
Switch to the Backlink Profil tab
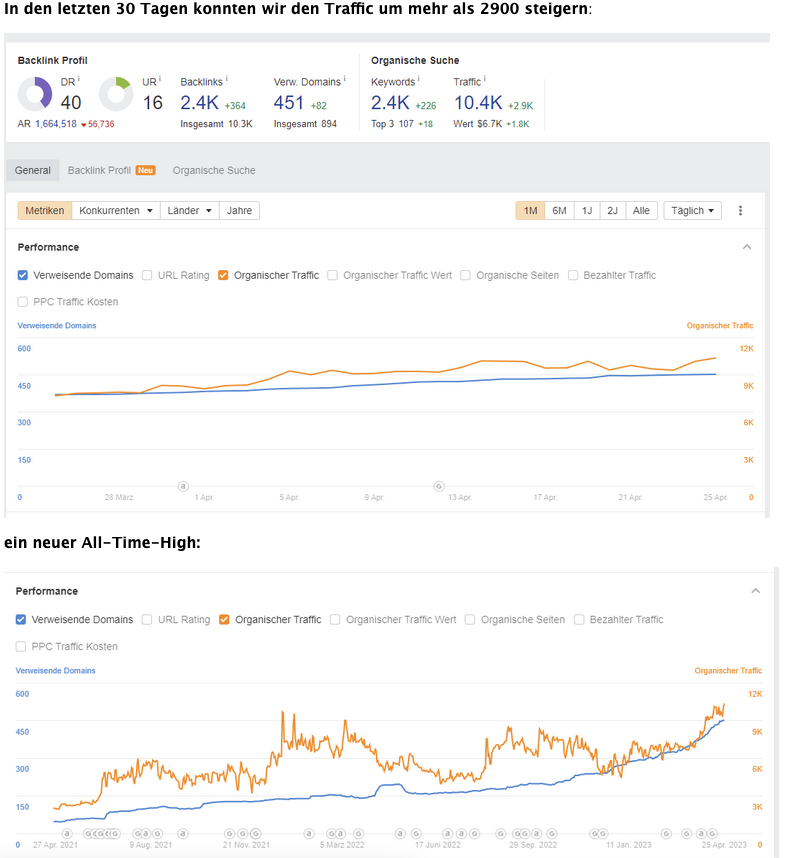point(110,171)
